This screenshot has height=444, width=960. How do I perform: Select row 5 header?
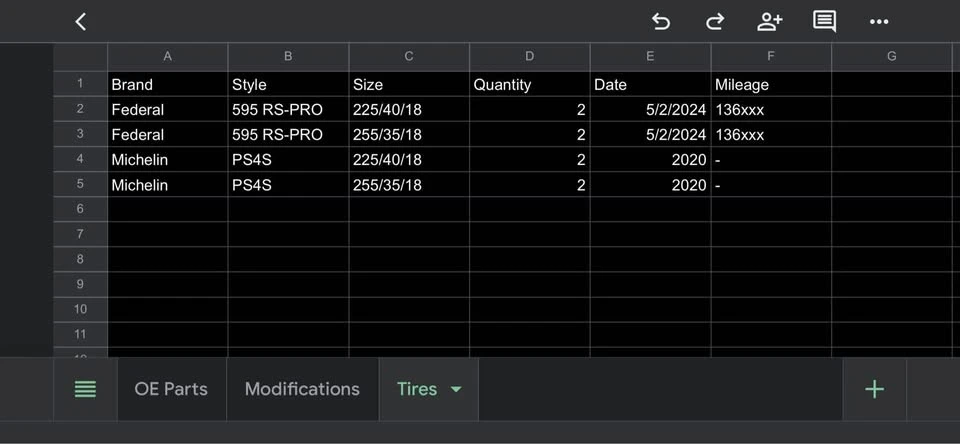(x=80, y=184)
